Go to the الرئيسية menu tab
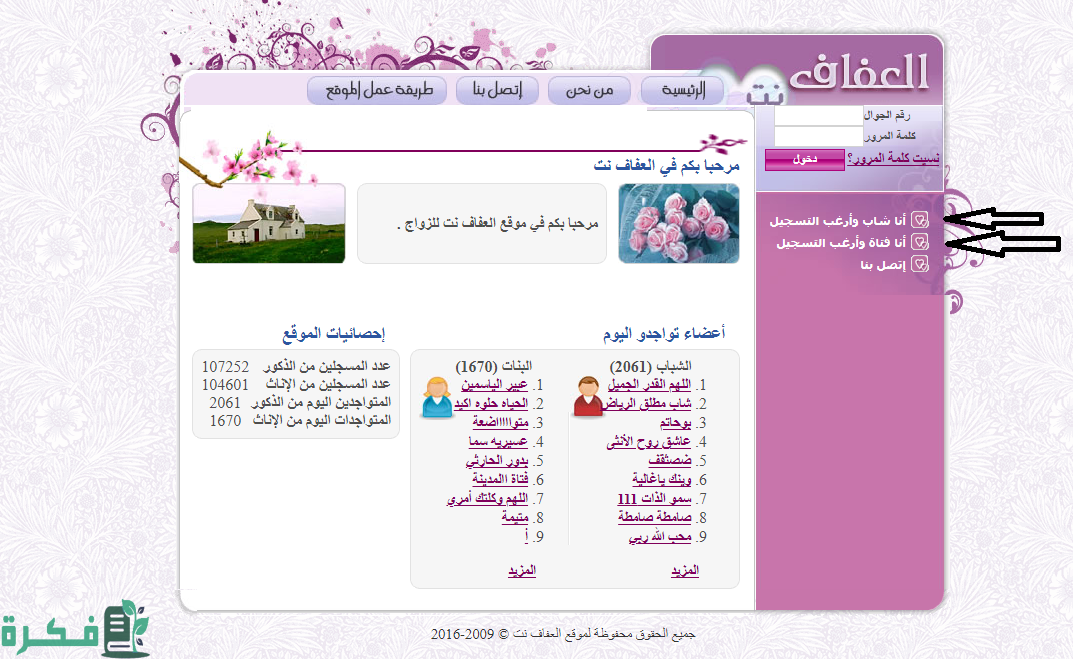Image resolution: width=1073 pixels, height=659 pixels. pyautogui.click(x=683, y=91)
